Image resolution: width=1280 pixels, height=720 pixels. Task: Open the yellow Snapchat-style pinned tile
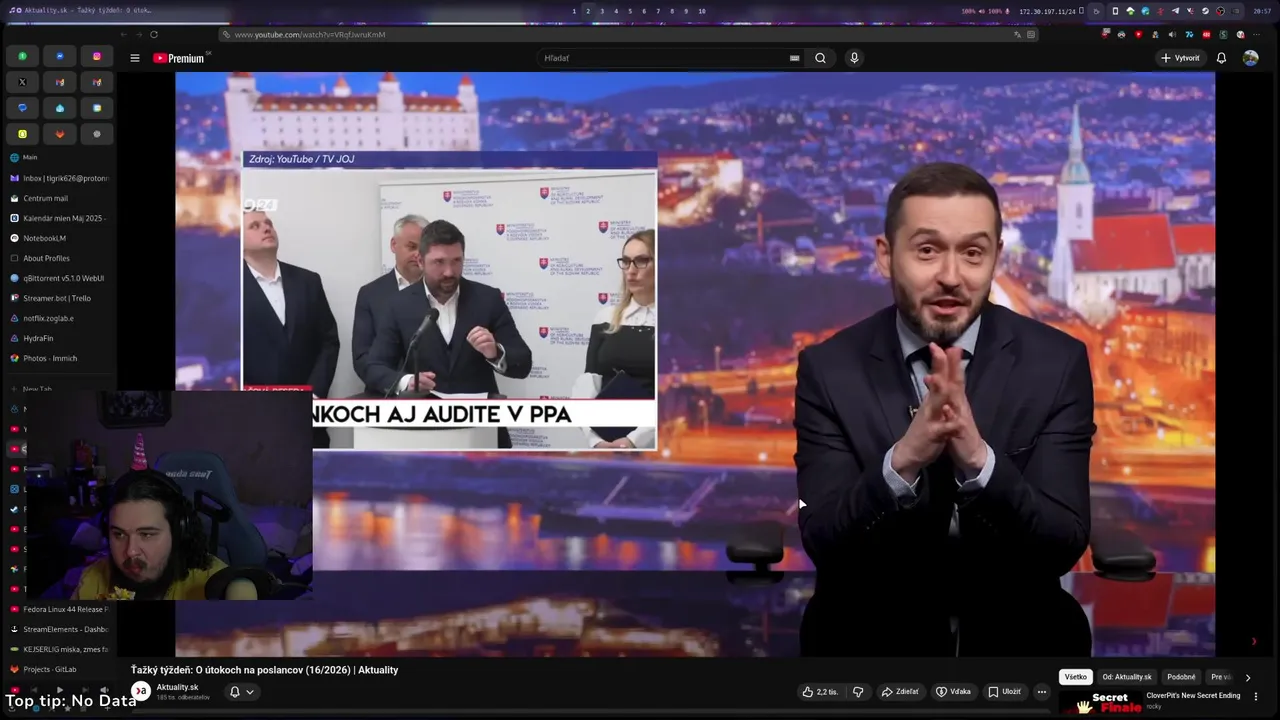click(x=22, y=134)
